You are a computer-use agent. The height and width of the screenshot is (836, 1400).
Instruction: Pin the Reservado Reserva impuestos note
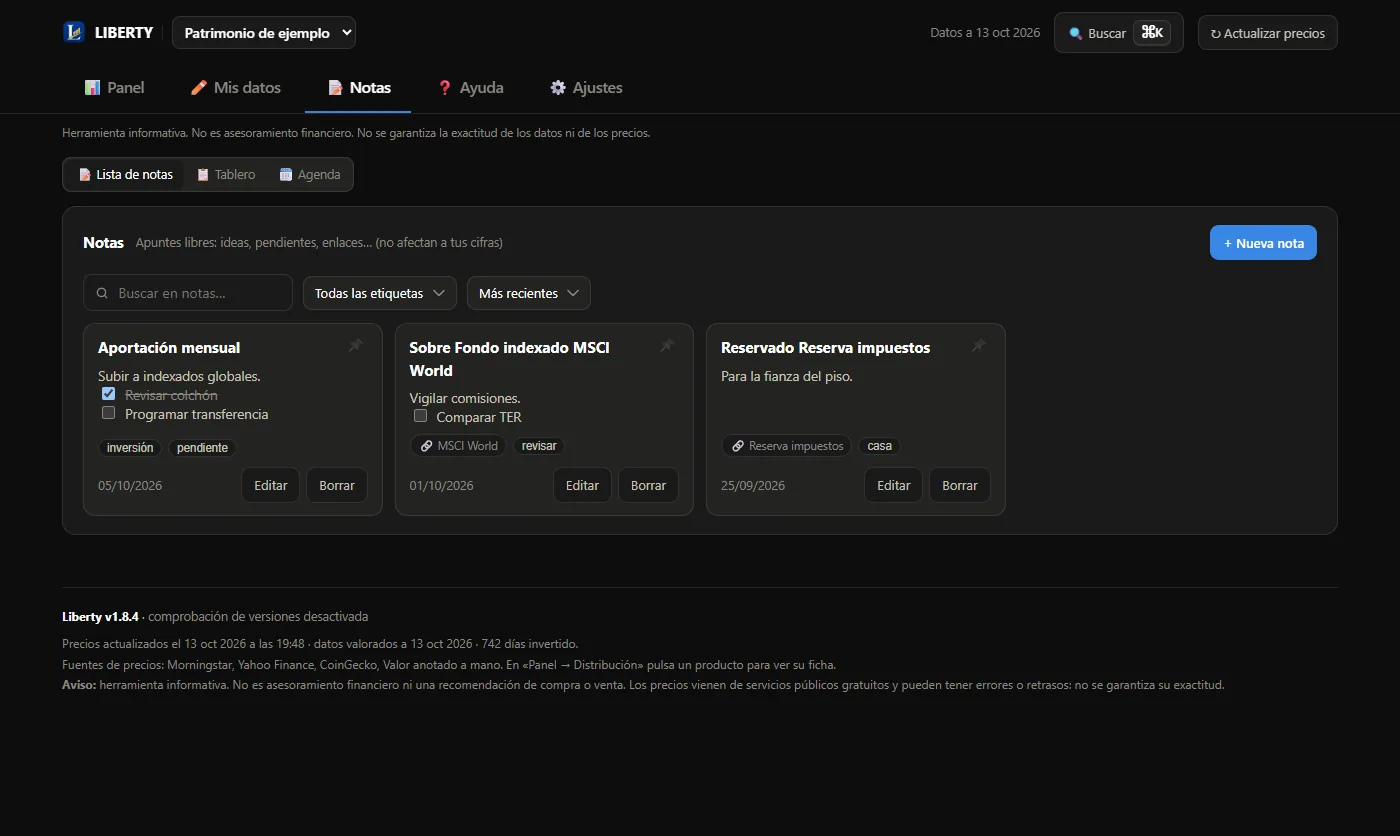click(x=979, y=346)
